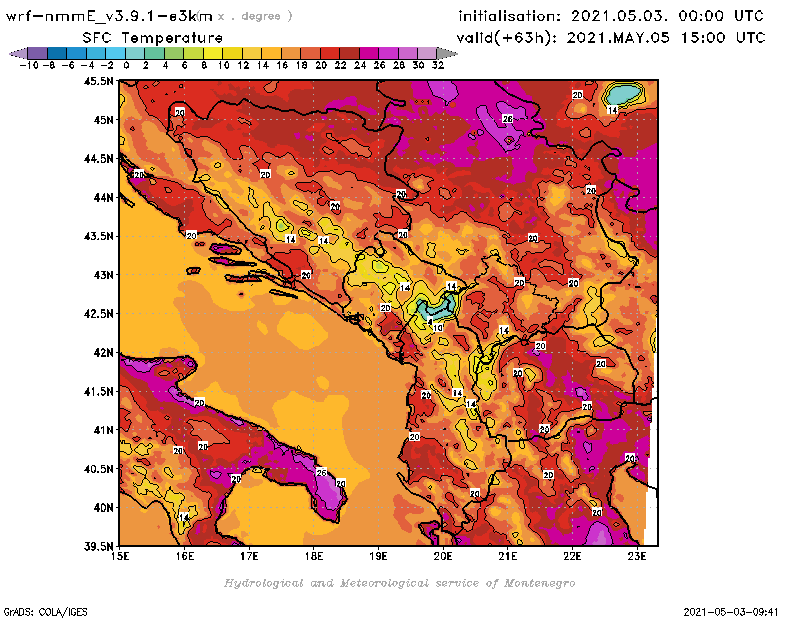Viewport: 800px width, 618px height.
Task: Click the "39.5N" latitude label
Action: 98,547
